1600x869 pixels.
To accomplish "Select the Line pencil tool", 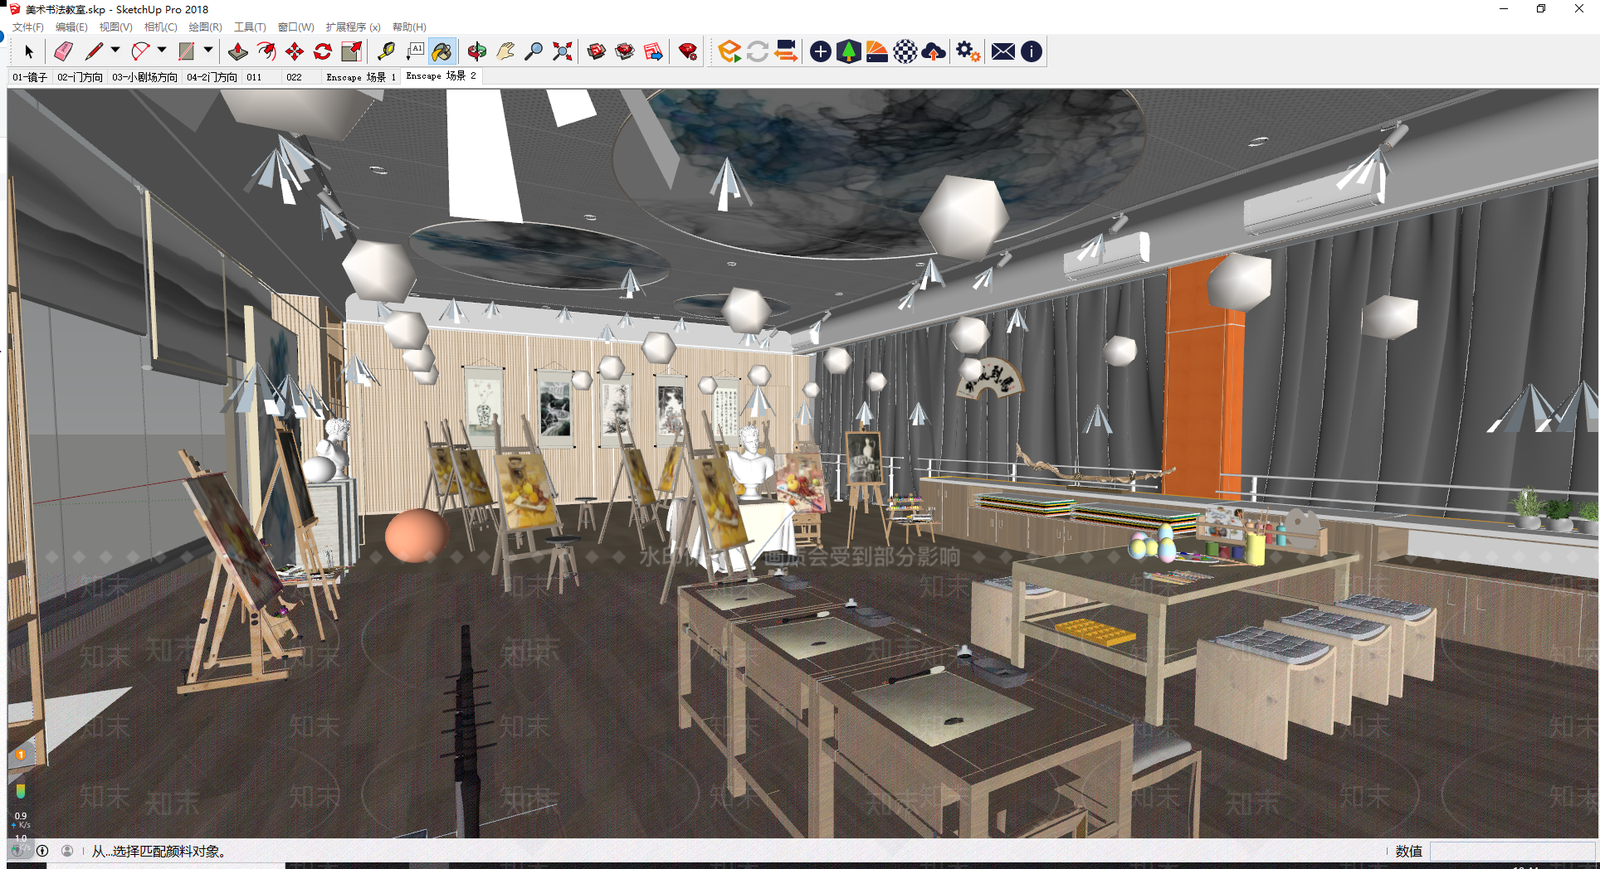I will click(94, 51).
